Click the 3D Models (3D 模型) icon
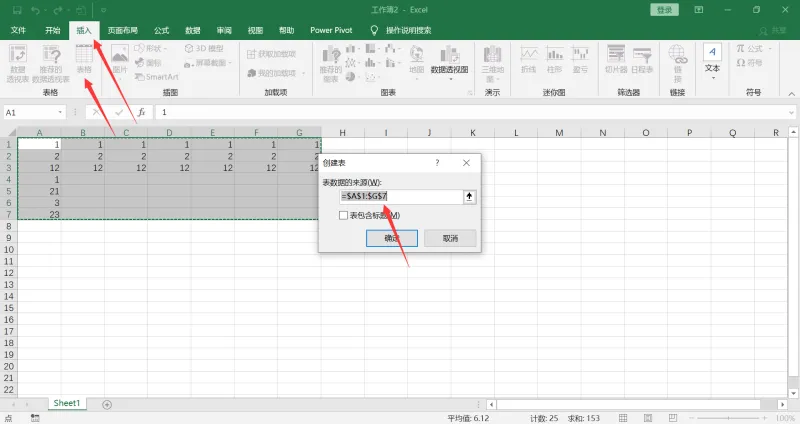This screenshot has width=800, height=424. click(x=204, y=48)
